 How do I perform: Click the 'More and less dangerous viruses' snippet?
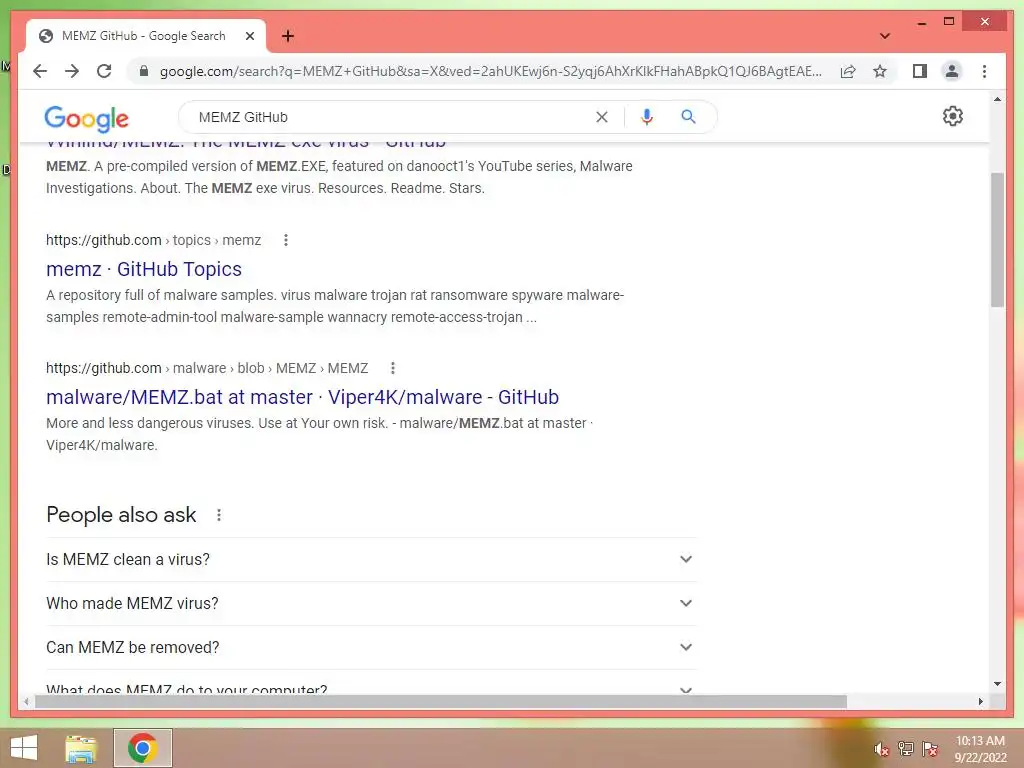319,434
